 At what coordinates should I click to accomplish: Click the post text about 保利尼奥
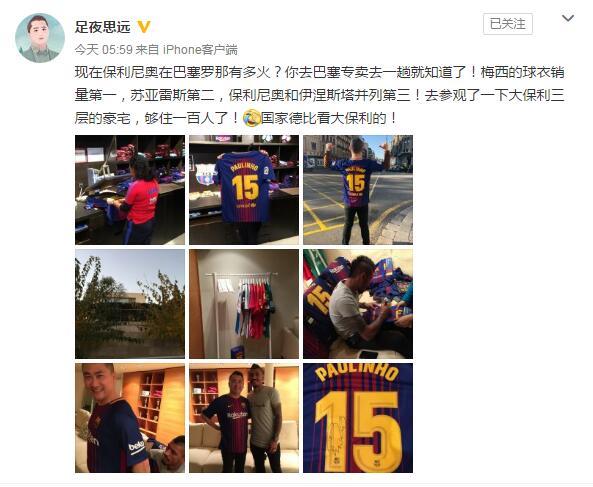[320, 95]
